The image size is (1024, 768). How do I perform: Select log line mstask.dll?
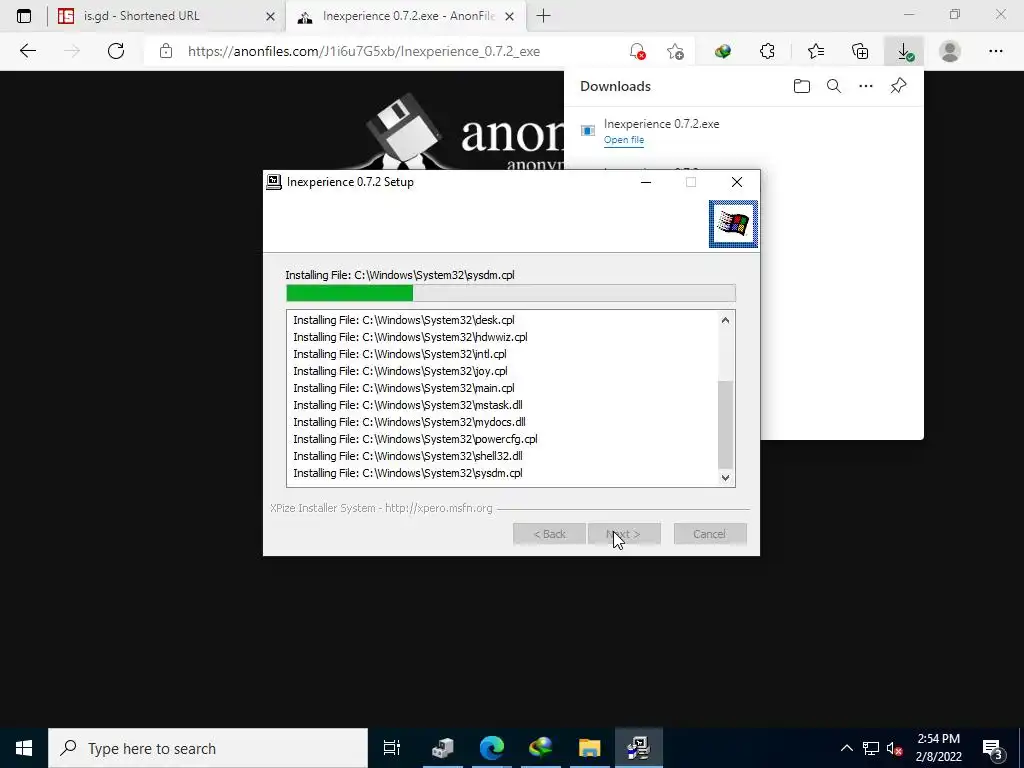click(x=408, y=405)
